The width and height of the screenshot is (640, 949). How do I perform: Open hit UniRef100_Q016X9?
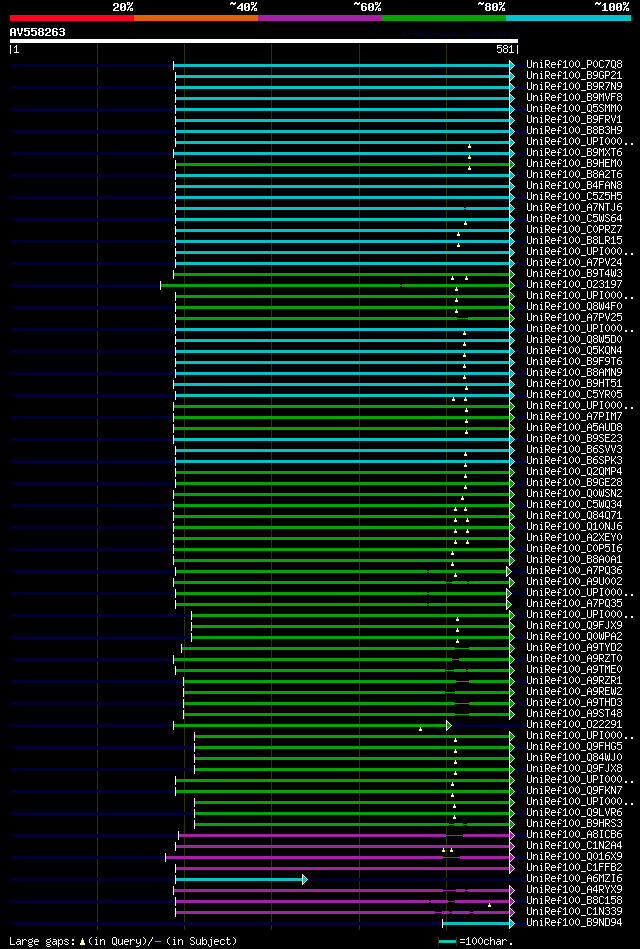pos(574,858)
